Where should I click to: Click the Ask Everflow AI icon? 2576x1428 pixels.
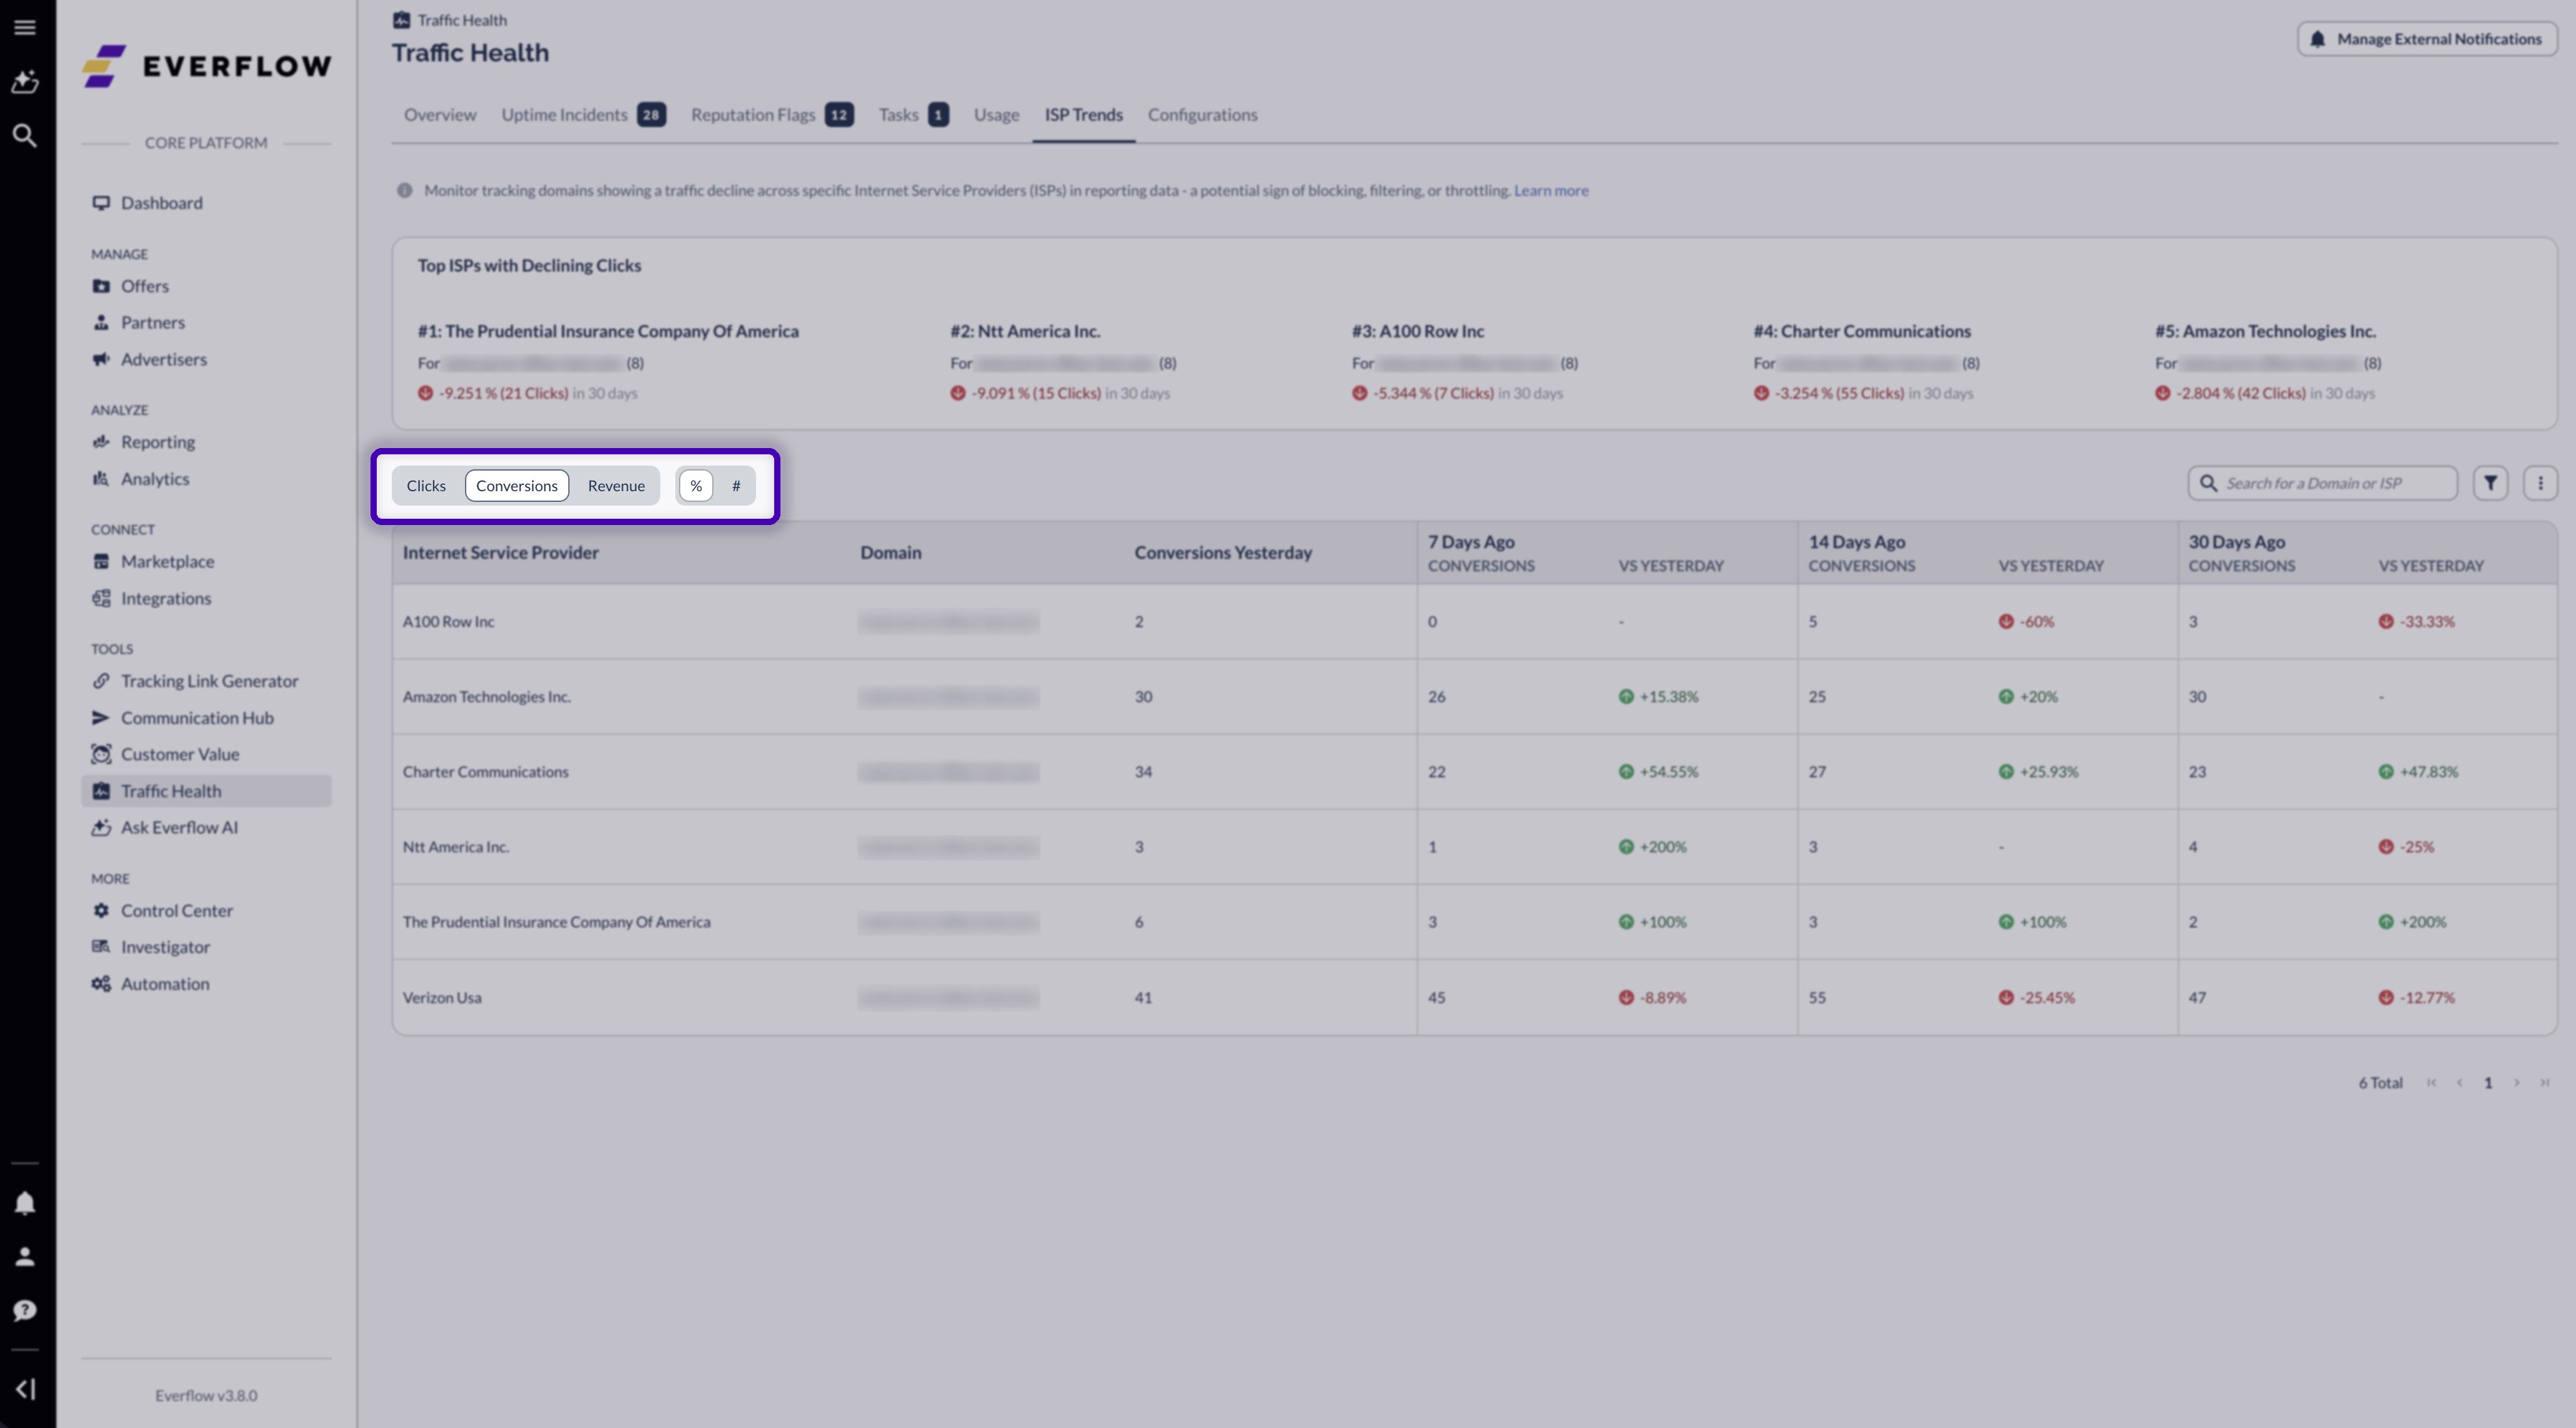[x=101, y=827]
